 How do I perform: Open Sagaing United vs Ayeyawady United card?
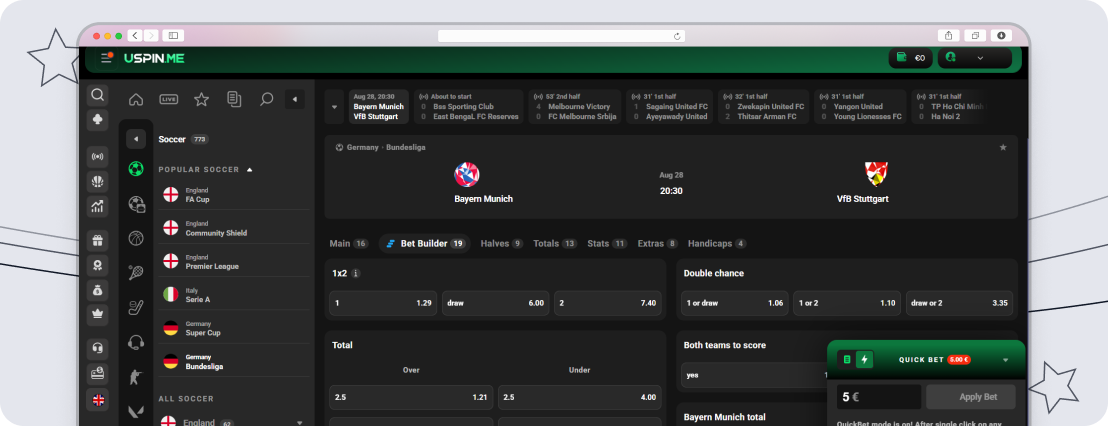pos(669,107)
